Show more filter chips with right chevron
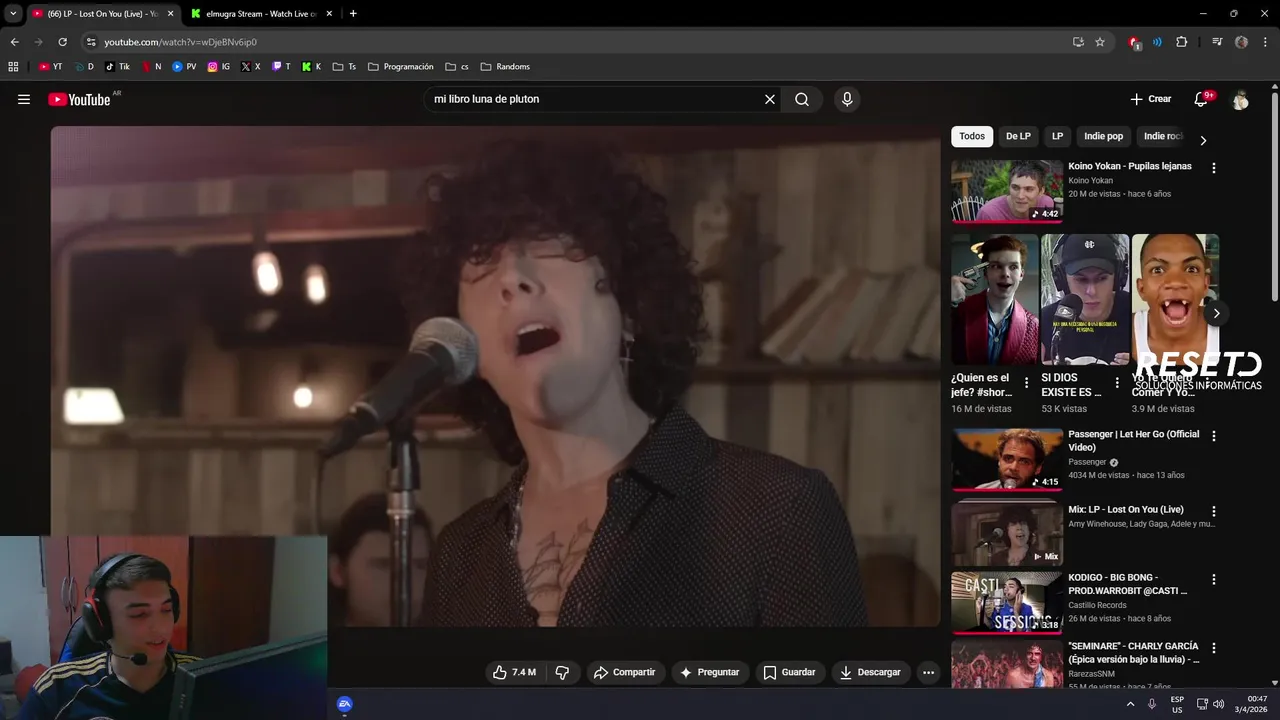Viewport: 1280px width, 720px height. coord(1203,140)
